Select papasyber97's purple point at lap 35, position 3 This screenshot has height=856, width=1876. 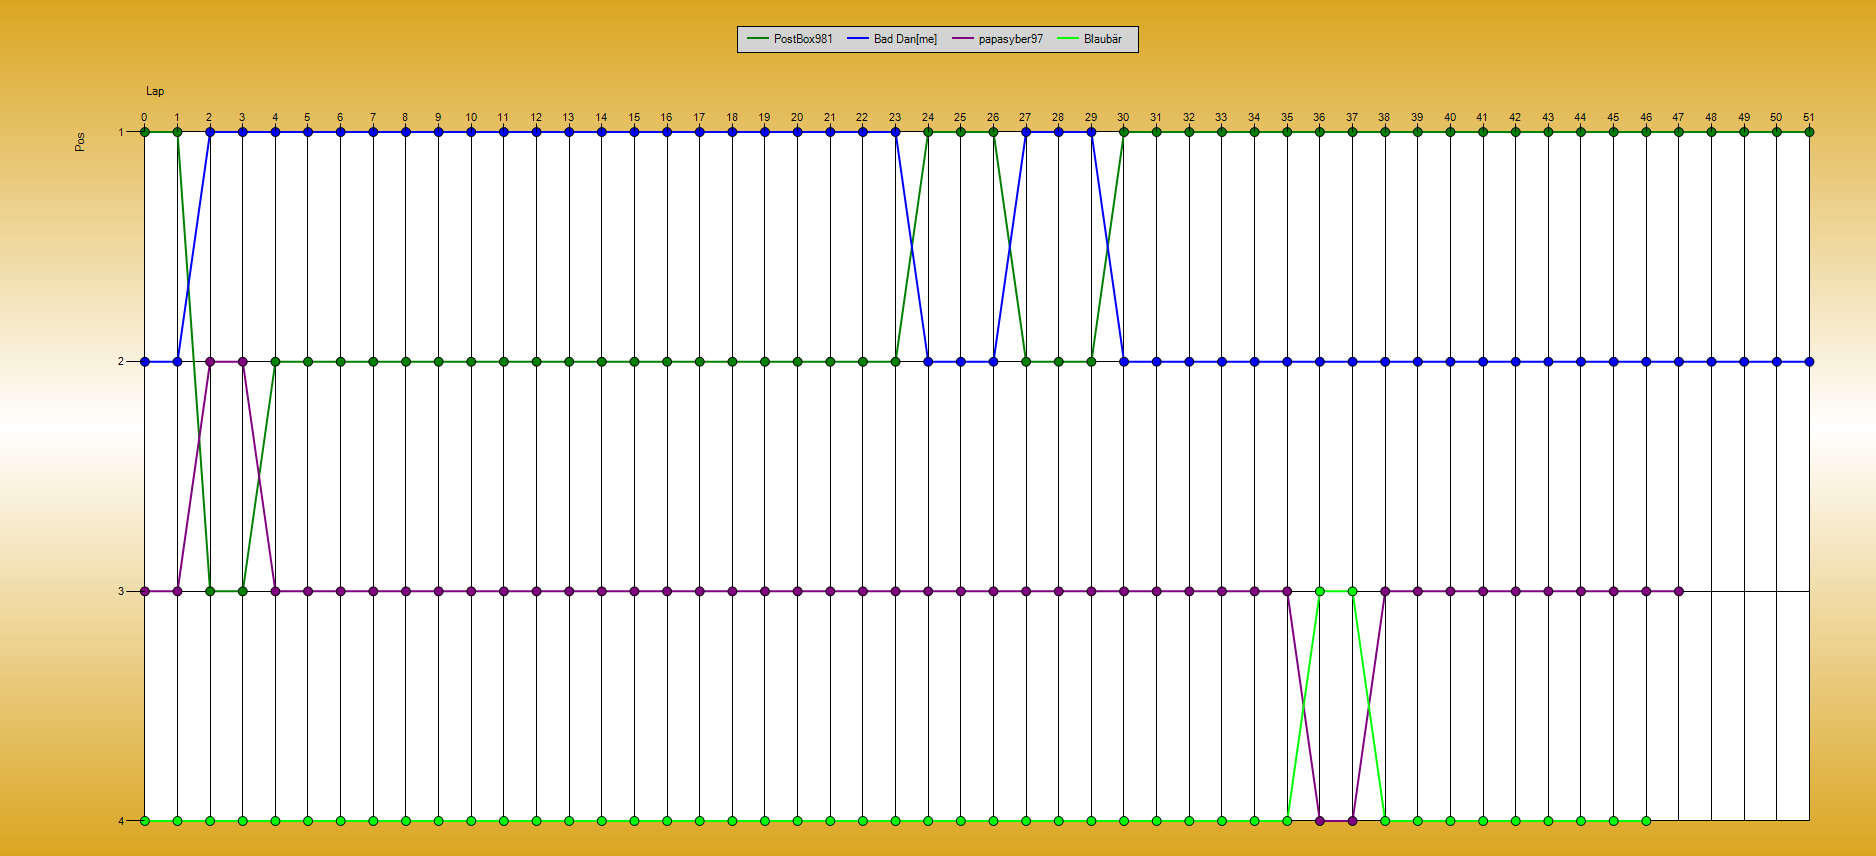(x=1287, y=591)
